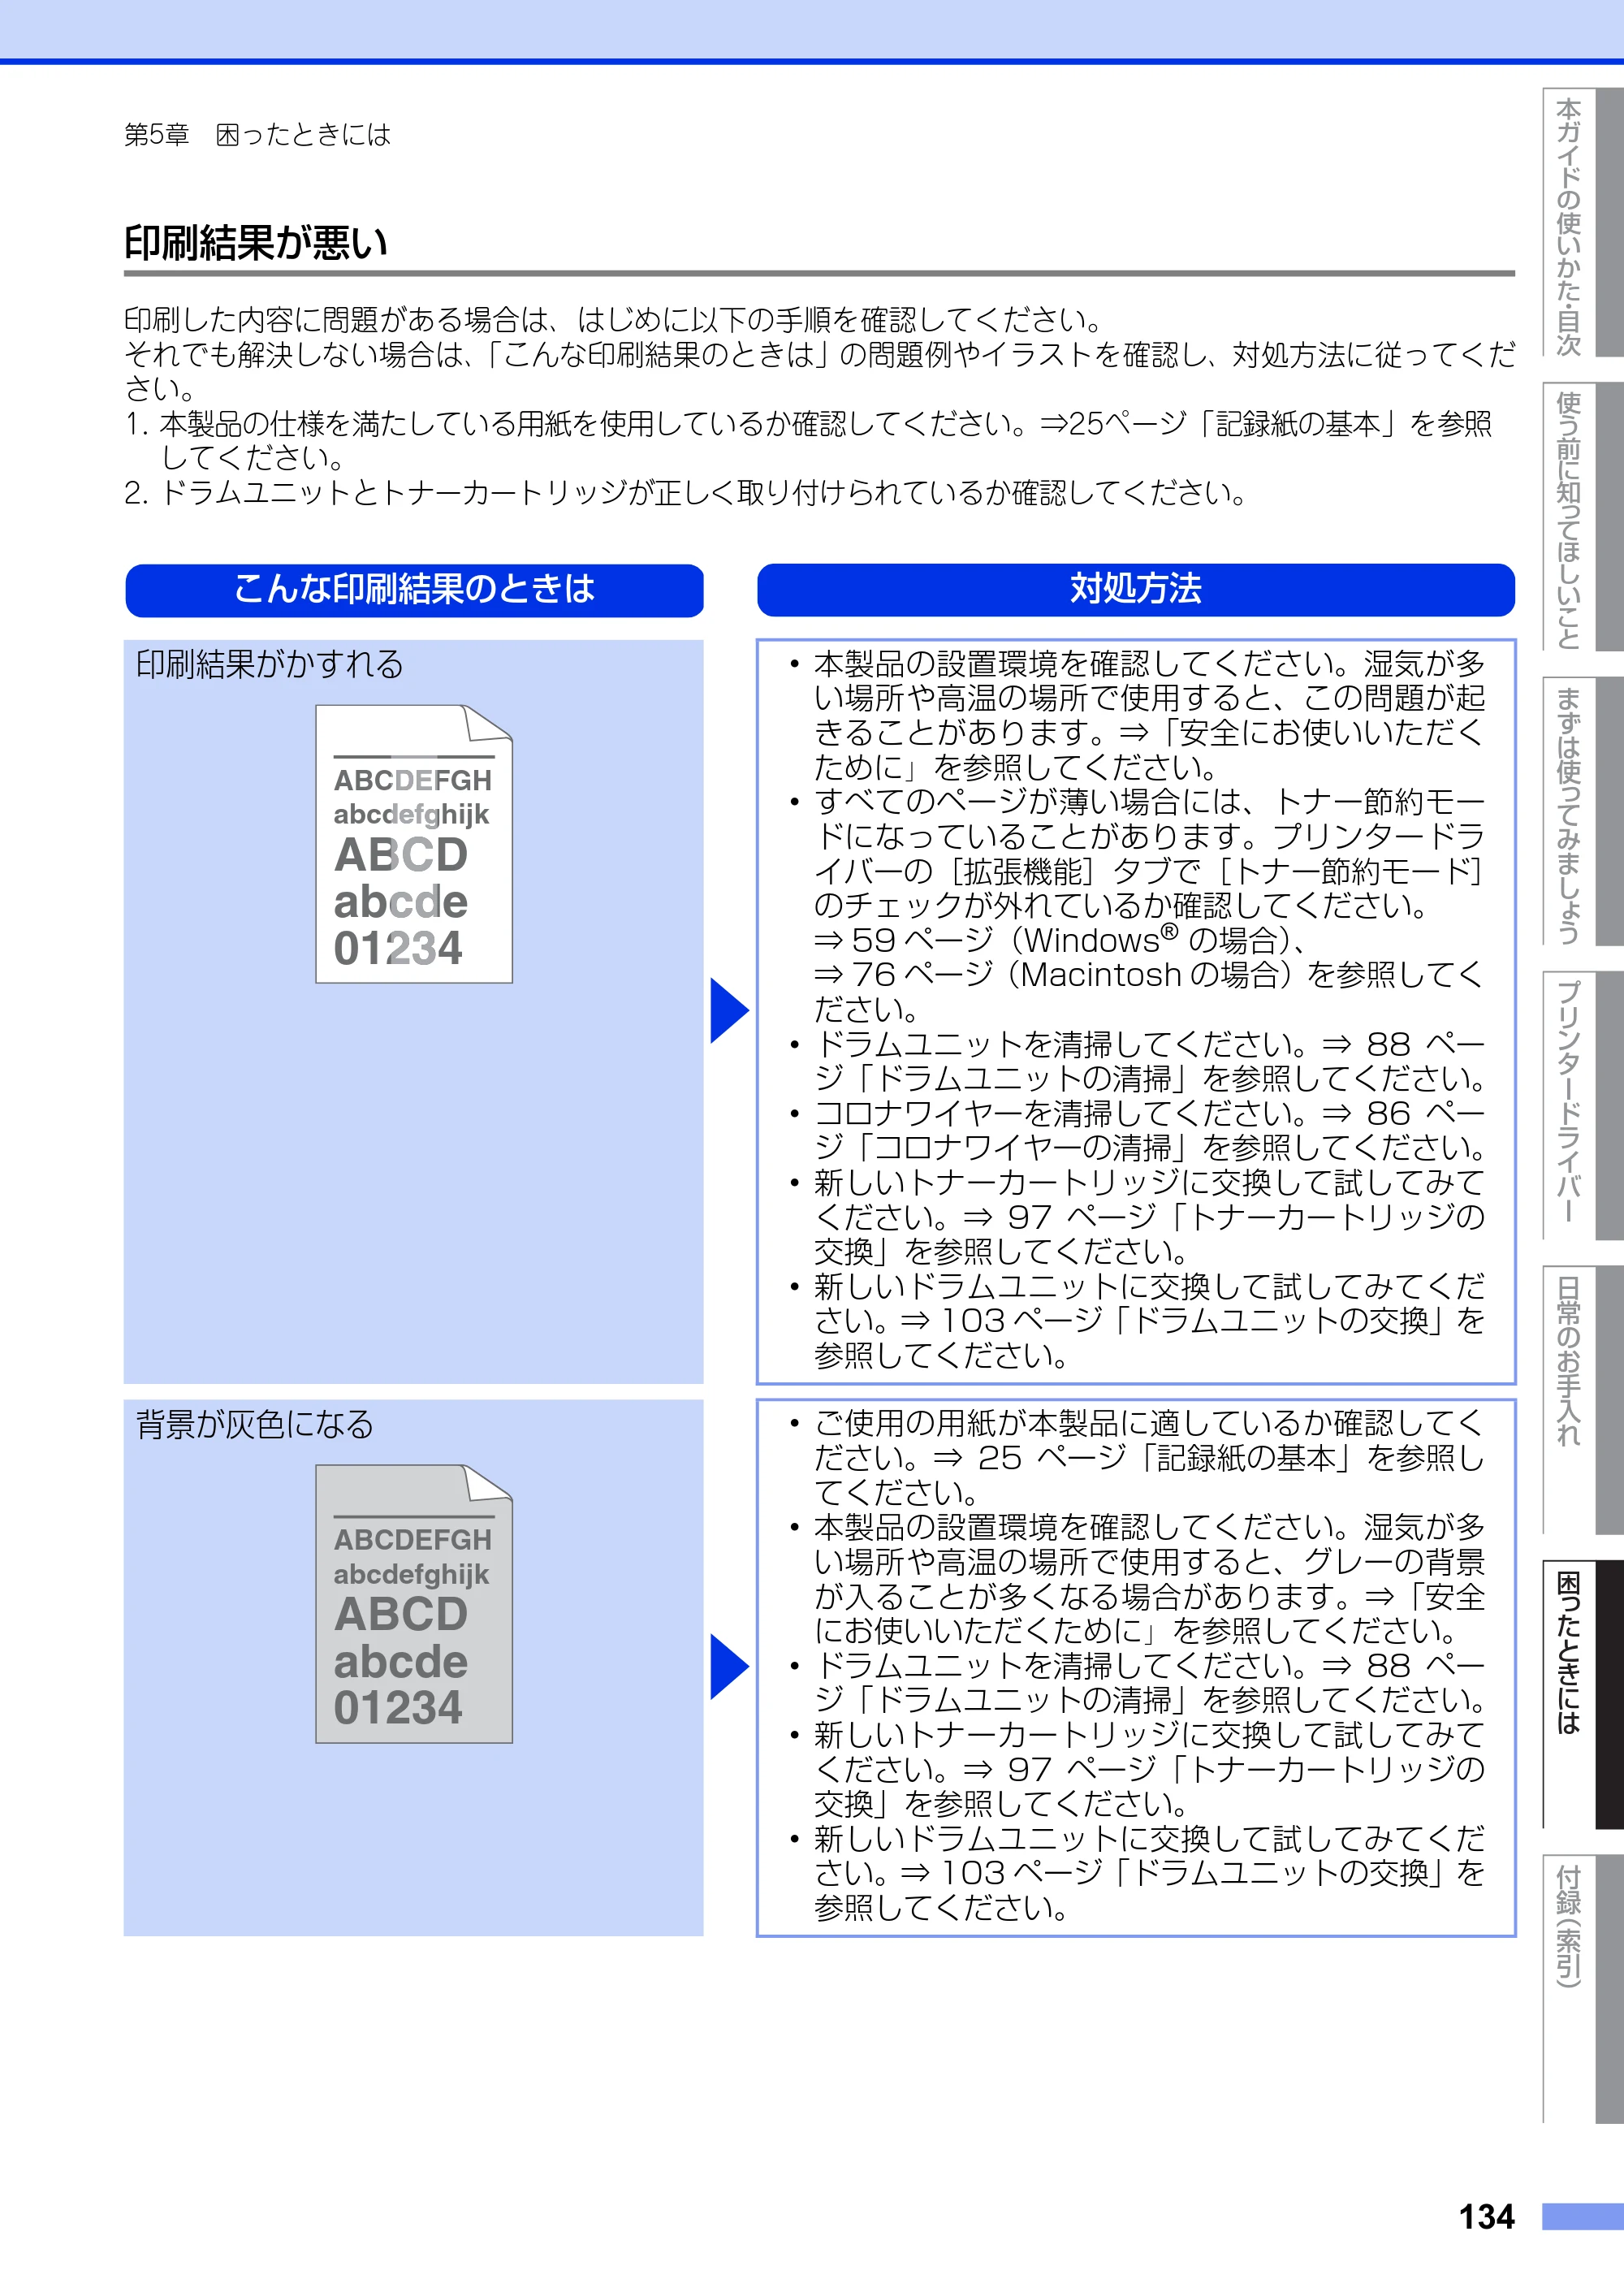Open the 日常のお手入れ side tab
Image resolution: width=1624 pixels, height=2292 pixels.
(1583, 1400)
